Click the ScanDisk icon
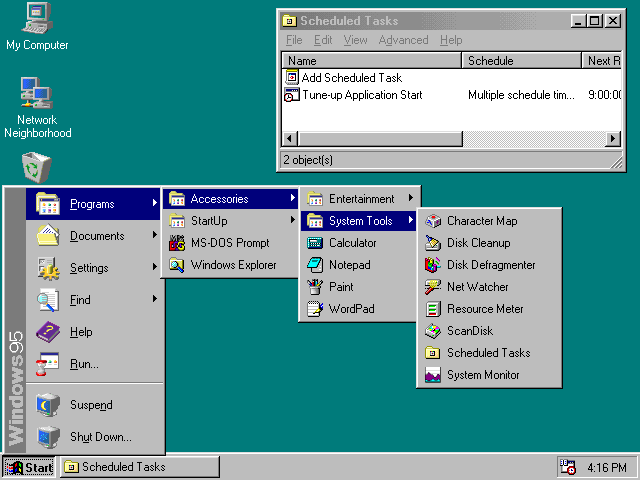 tap(433, 331)
